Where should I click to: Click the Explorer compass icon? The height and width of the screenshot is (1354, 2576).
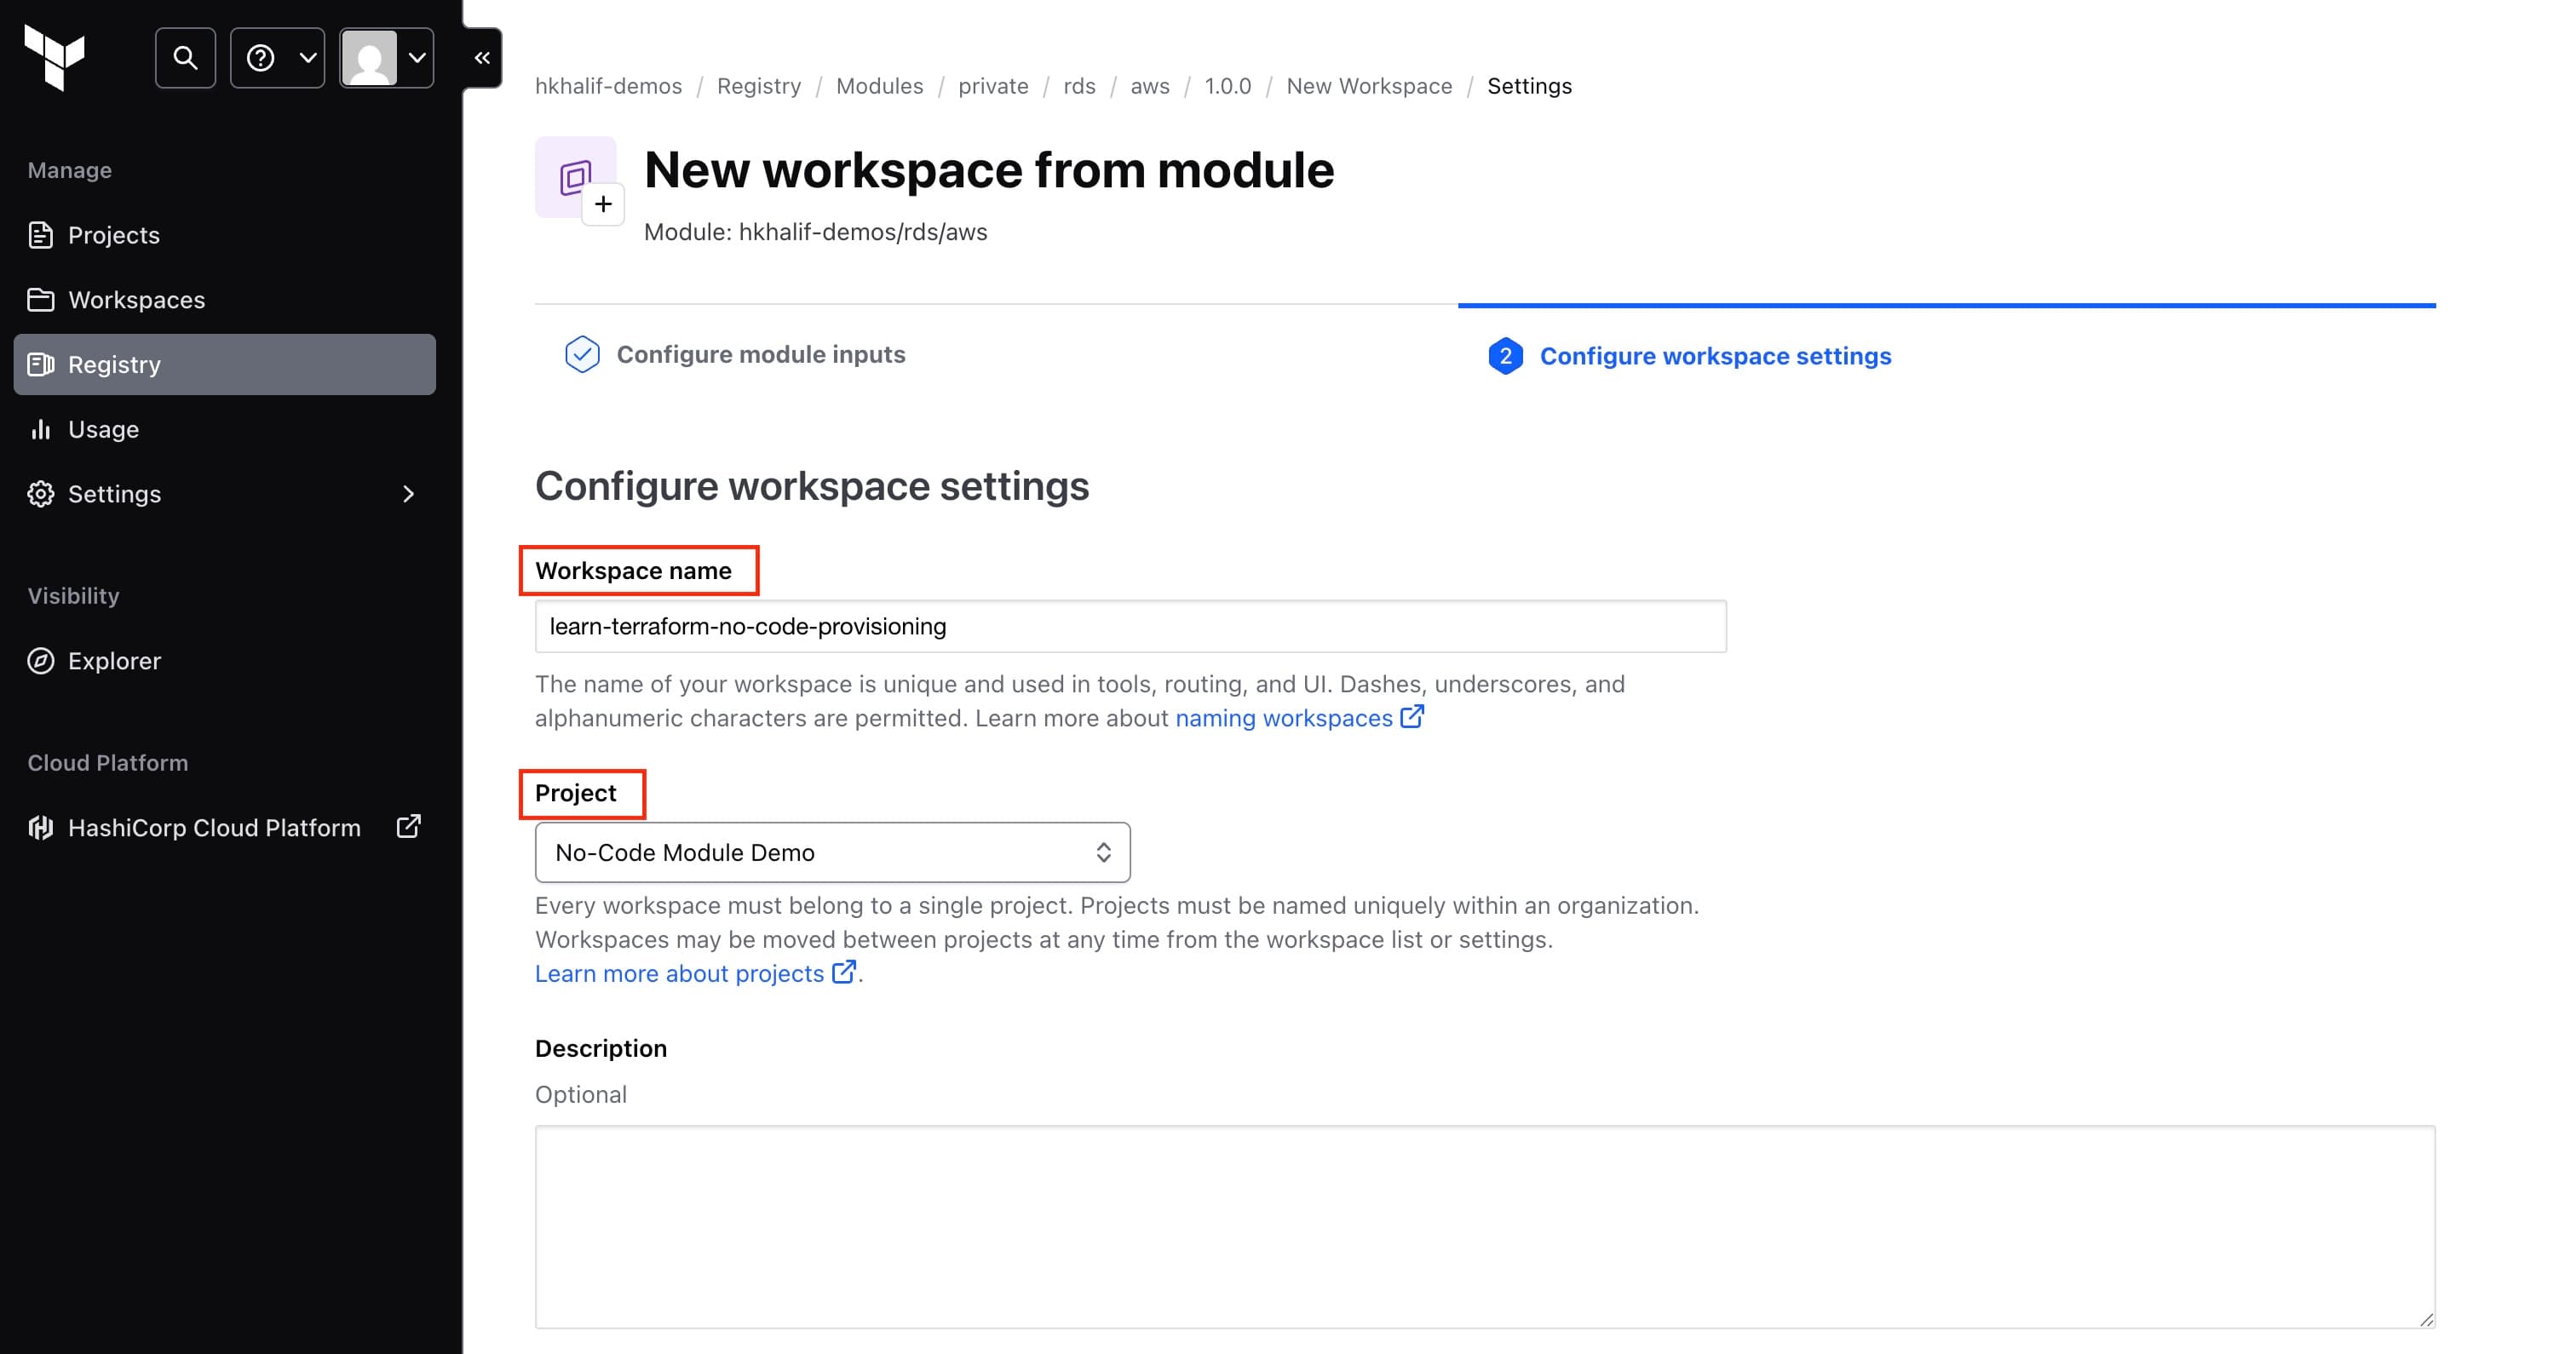point(41,661)
